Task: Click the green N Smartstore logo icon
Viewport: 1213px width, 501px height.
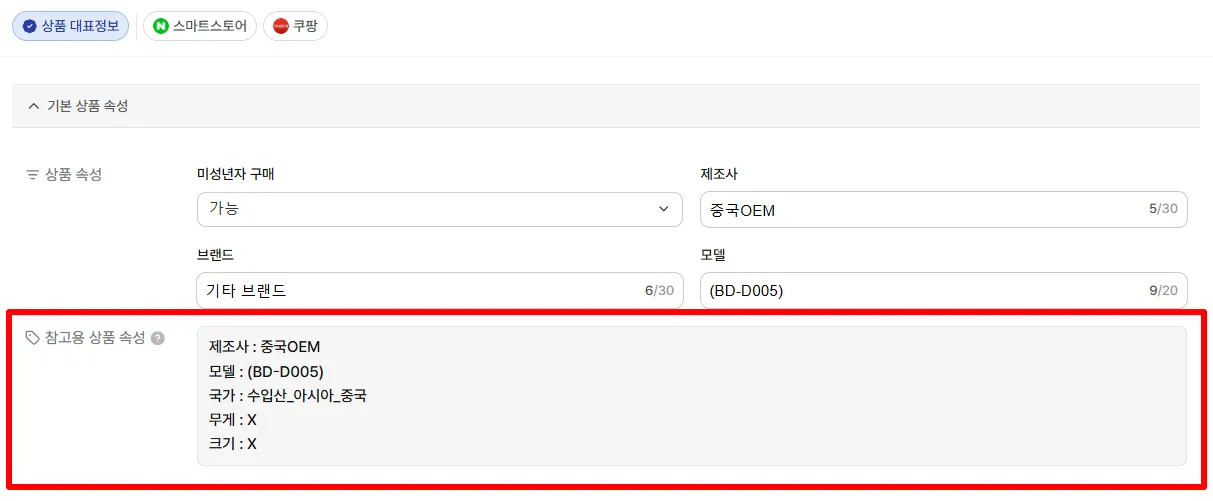Action: tap(161, 27)
